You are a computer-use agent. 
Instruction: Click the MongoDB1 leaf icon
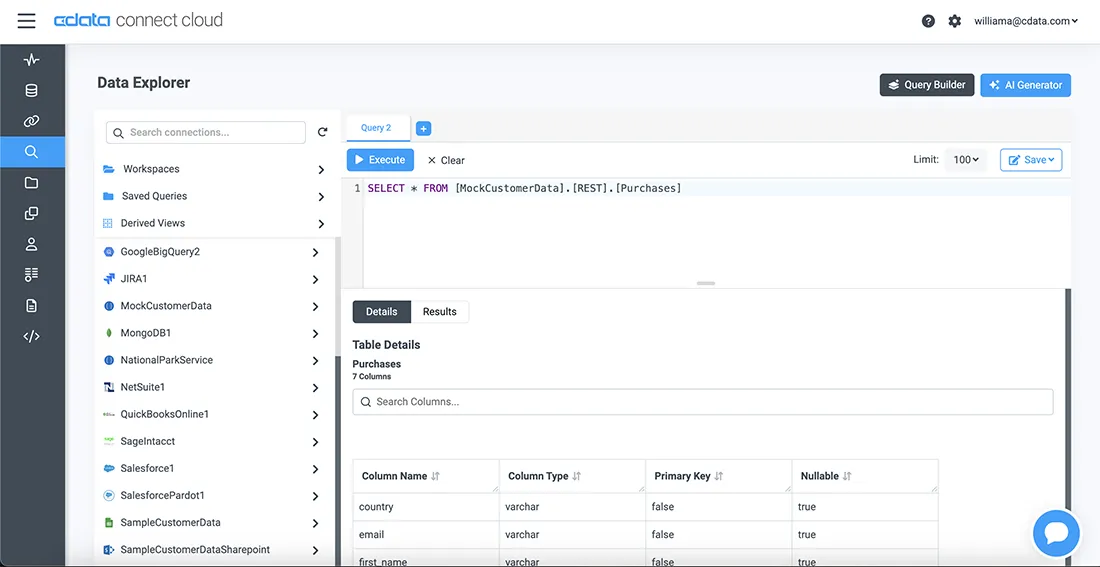[109, 333]
